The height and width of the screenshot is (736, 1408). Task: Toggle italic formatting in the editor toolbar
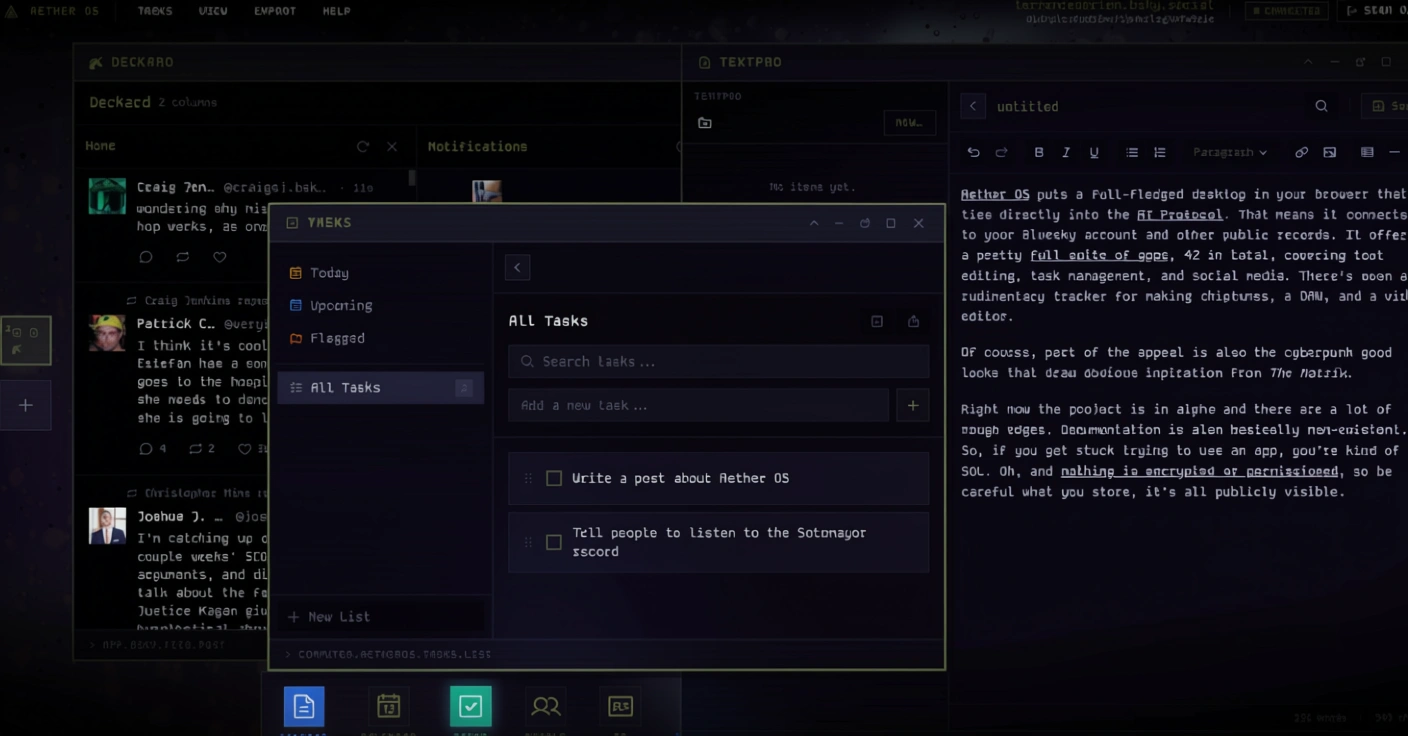pyautogui.click(x=1066, y=153)
